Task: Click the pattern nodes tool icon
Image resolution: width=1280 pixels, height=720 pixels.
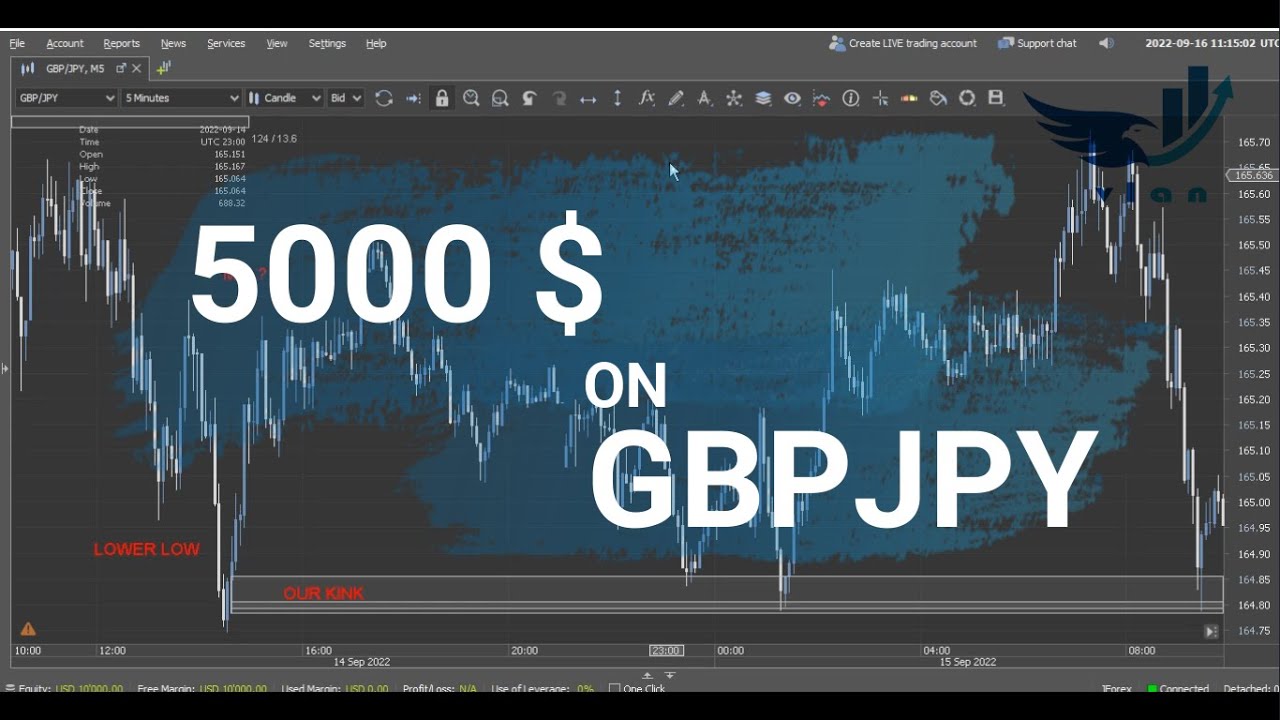Action: [734, 98]
